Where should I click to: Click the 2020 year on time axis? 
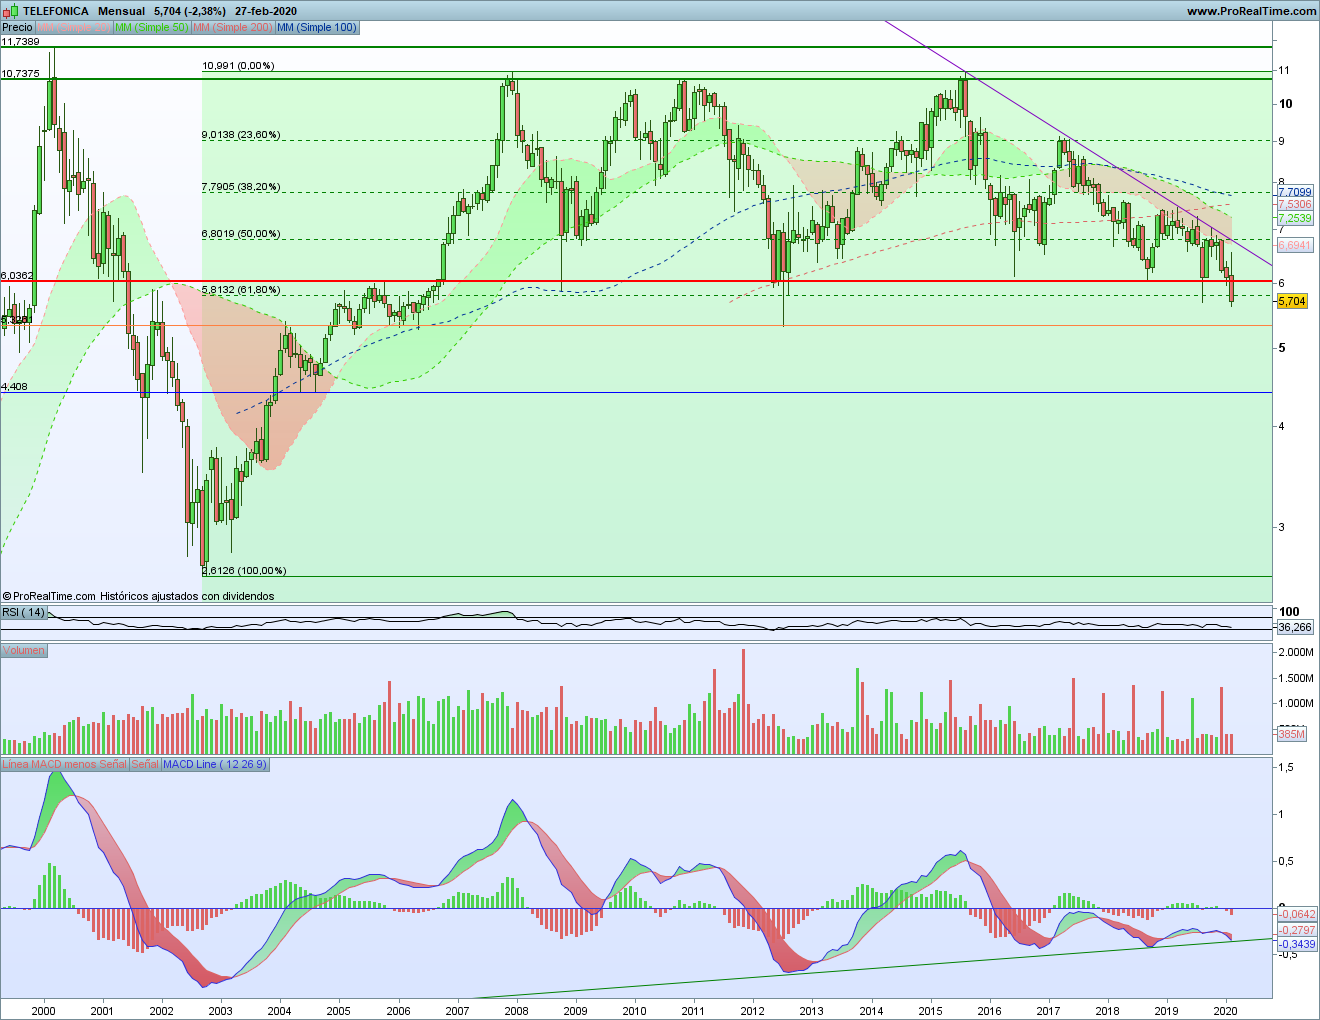coord(1226,1011)
